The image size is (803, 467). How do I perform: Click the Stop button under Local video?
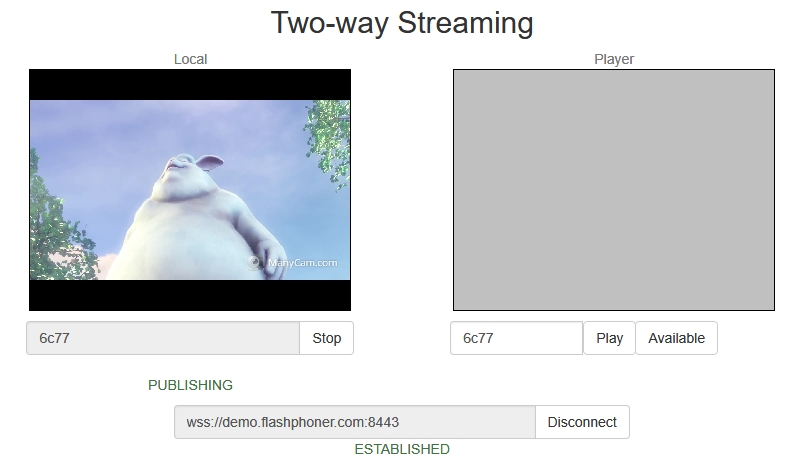click(x=326, y=338)
